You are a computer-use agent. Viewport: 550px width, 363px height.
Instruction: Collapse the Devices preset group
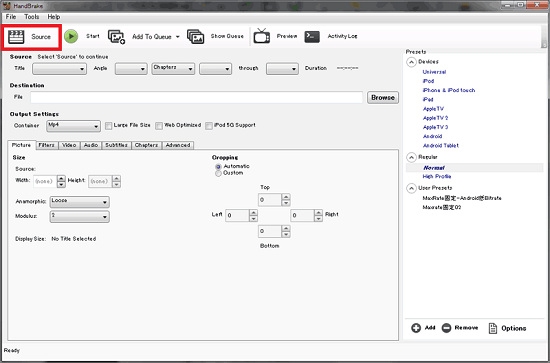(411, 62)
